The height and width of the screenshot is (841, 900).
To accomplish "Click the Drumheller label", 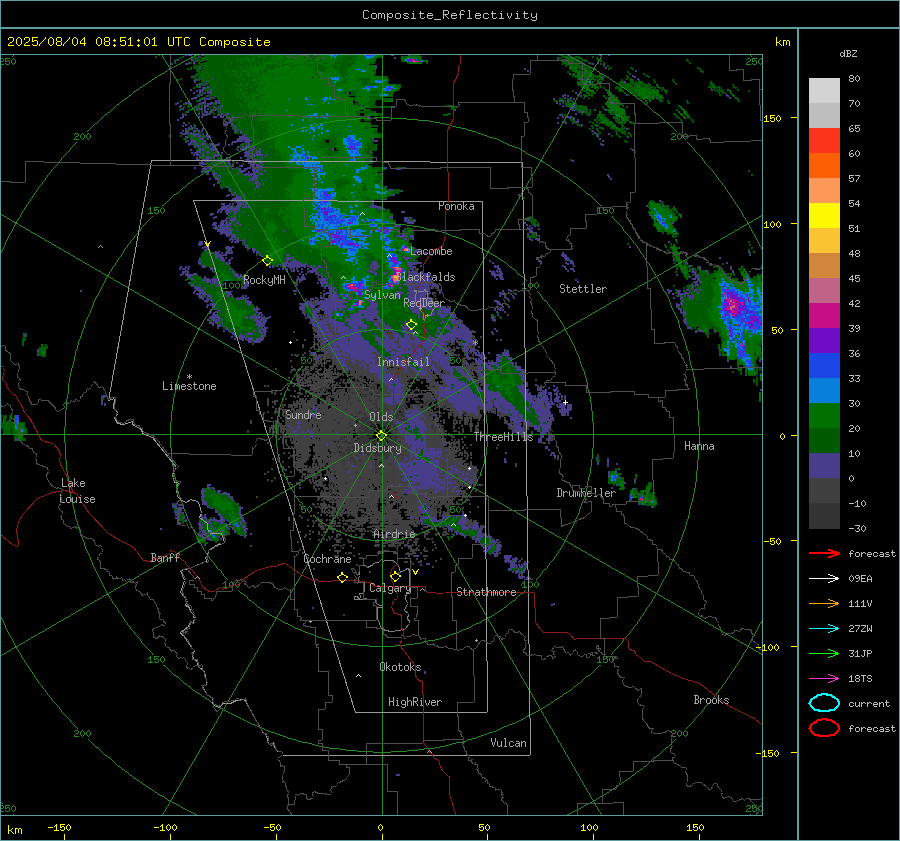I will pos(586,493).
